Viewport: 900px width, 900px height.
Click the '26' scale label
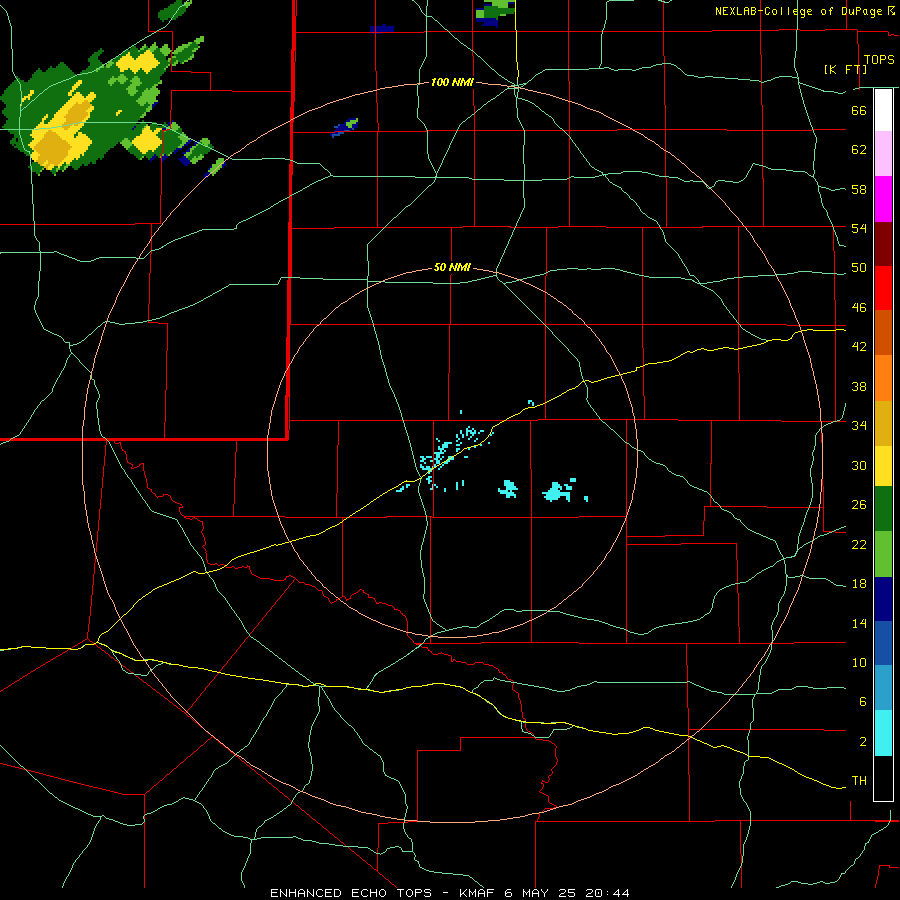[x=859, y=505]
